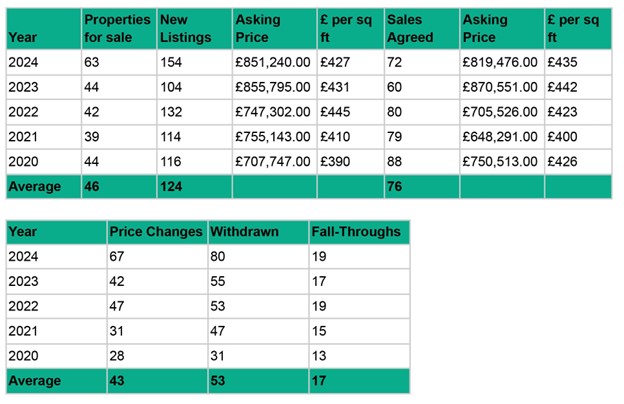The image size is (624, 404).
Task: Click the average properties for sale value 46
Action: pyautogui.click(x=94, y=186)
